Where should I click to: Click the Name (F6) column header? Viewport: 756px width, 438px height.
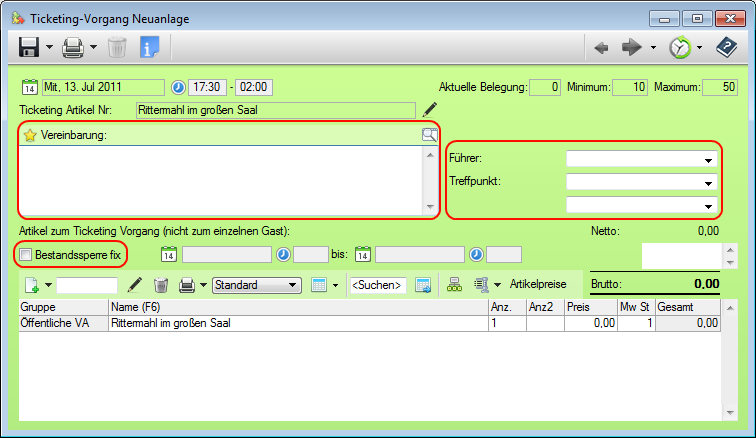tap(297, 307)
